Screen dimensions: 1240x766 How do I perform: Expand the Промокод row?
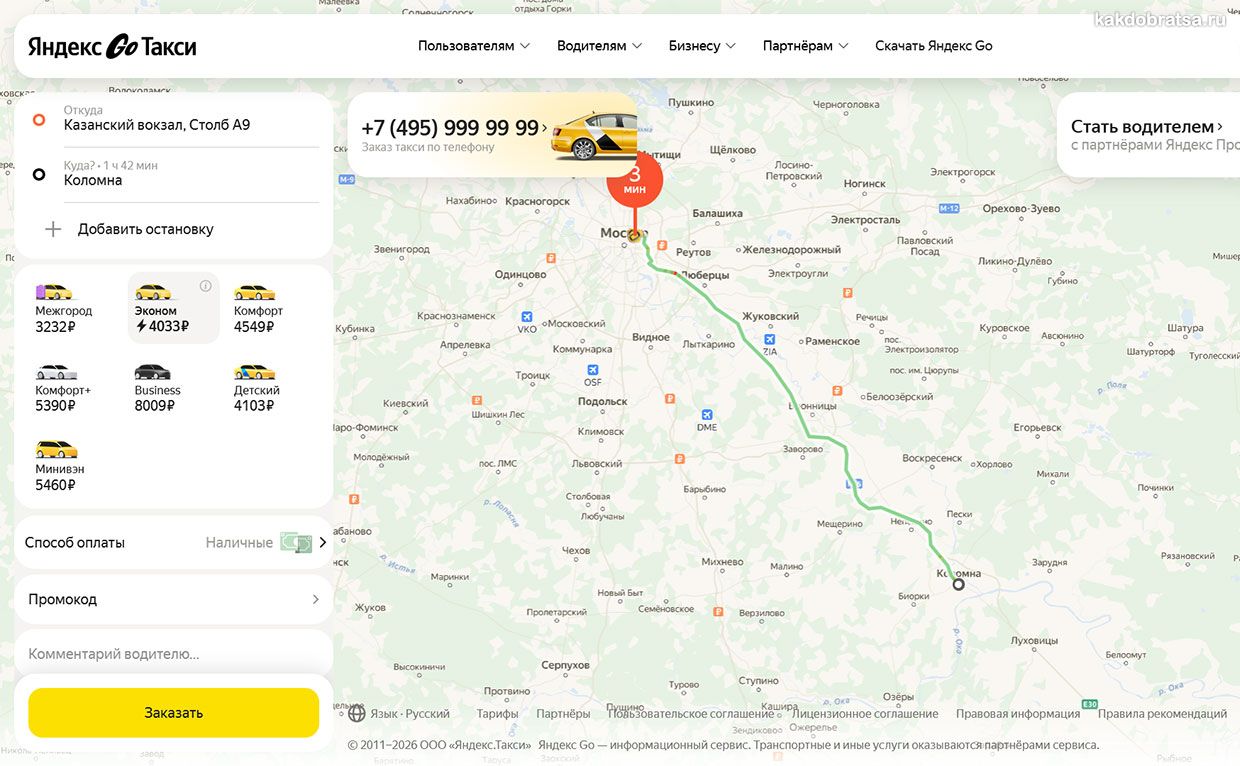coord(173,599)
